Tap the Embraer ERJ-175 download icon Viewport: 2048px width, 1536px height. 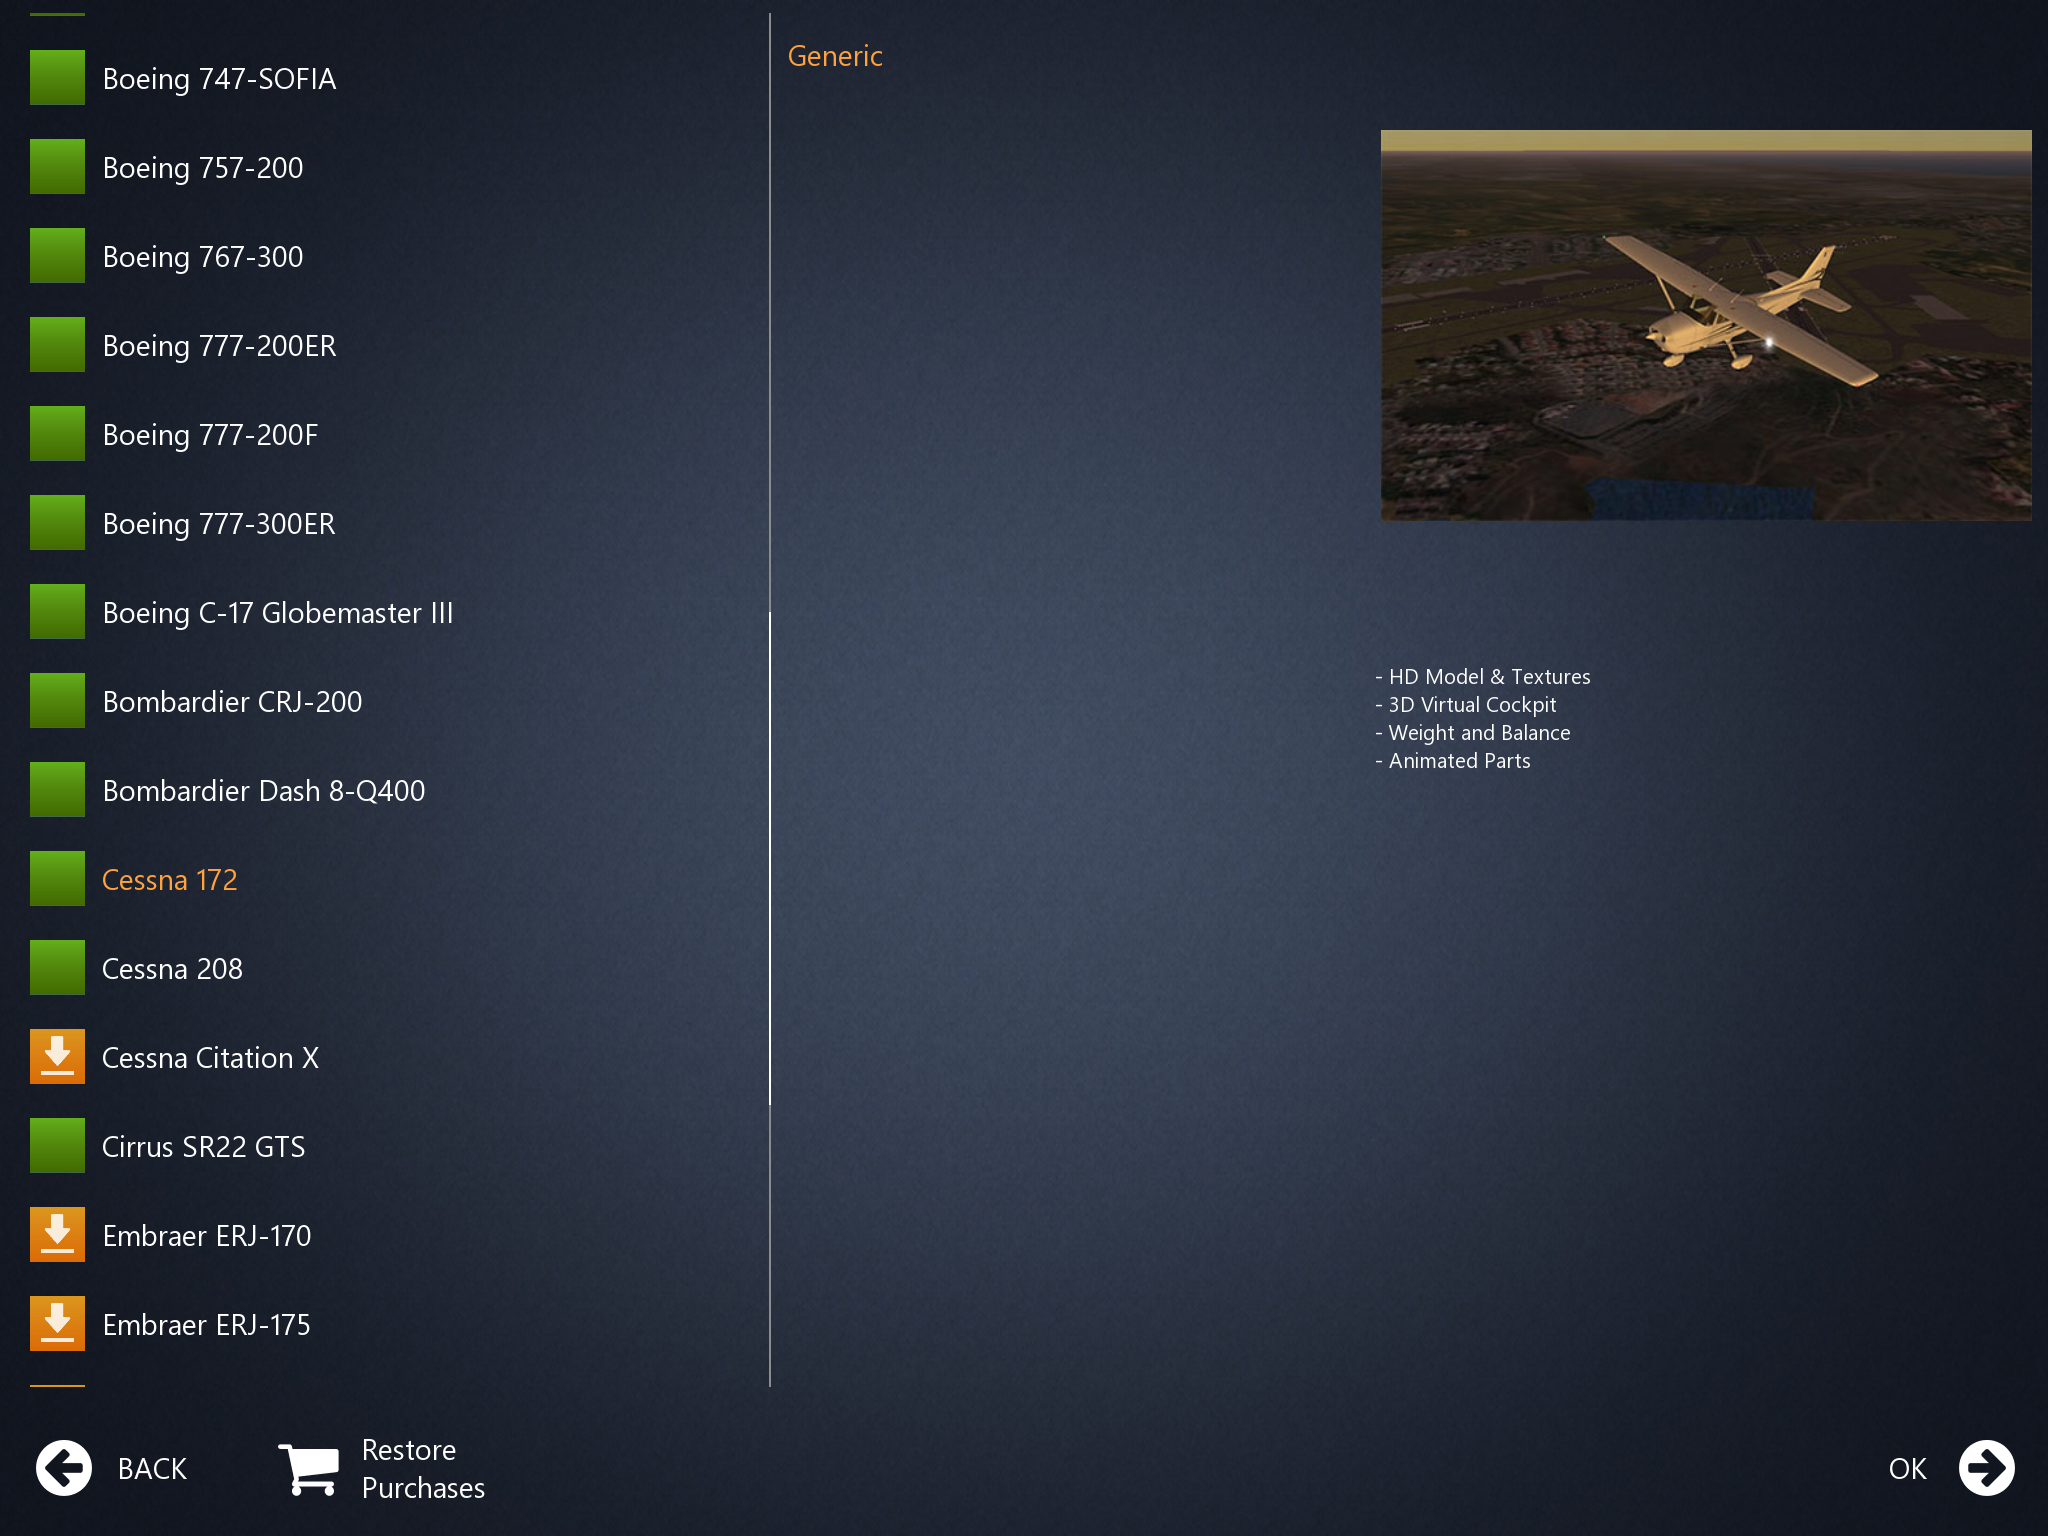point(57,1324)
